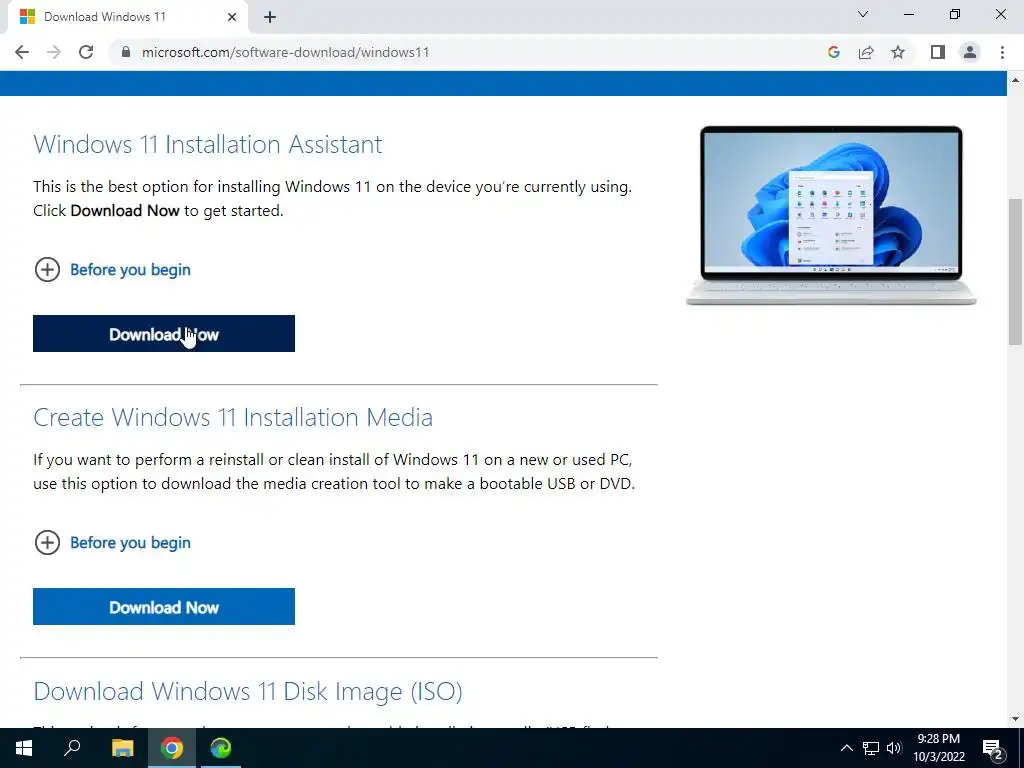Reload the Microsoft download page
Viewport: 1024px width, 768px height.
[86, 52]
